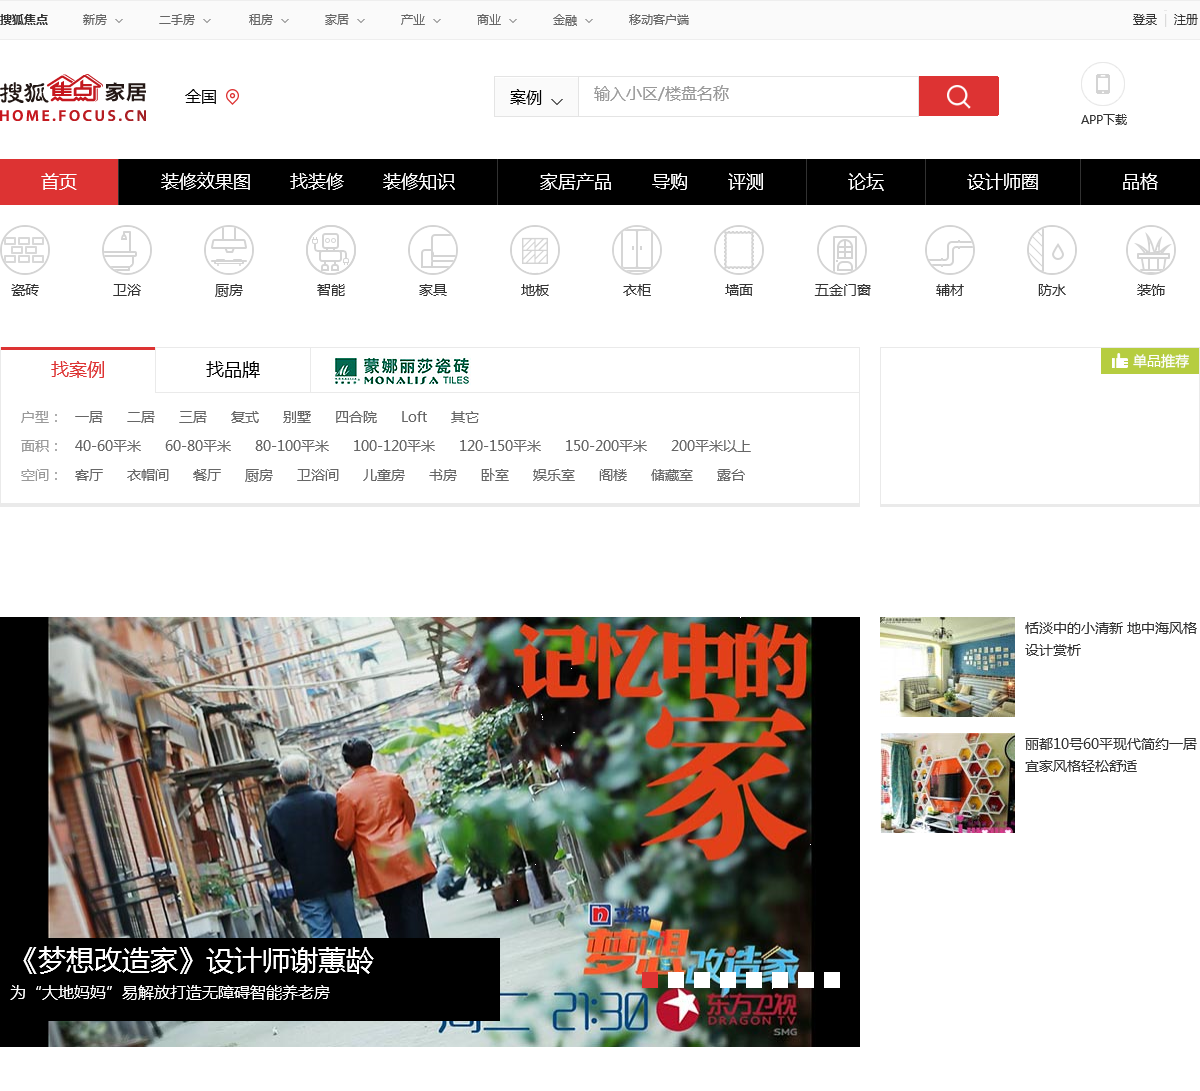The image size is (1200, 1091).
Task: Open 家居产品 in navigation bar
Action: tap(576, 182)
